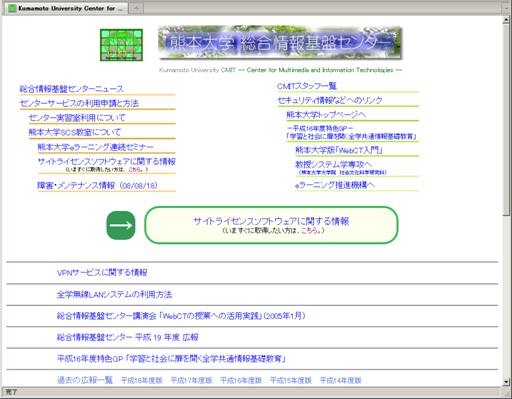Open セキュリティ情報などへのリンク
Screen dimensions: 512x399
[330, 100]
